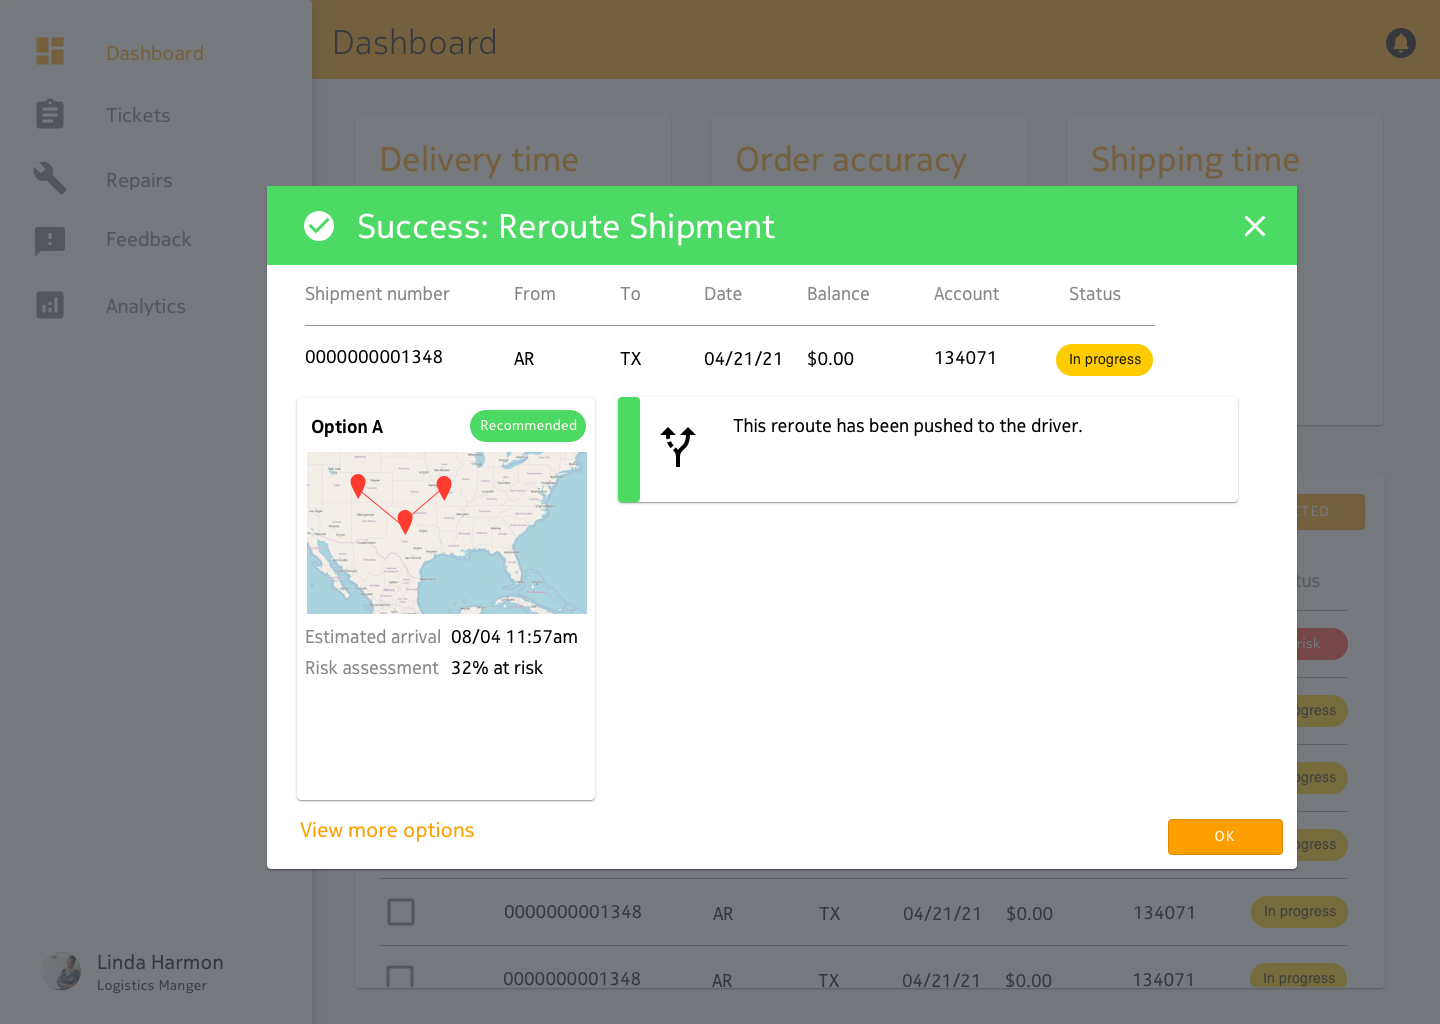
Task: Click the OK button
Action: [x=1225, y=837]
